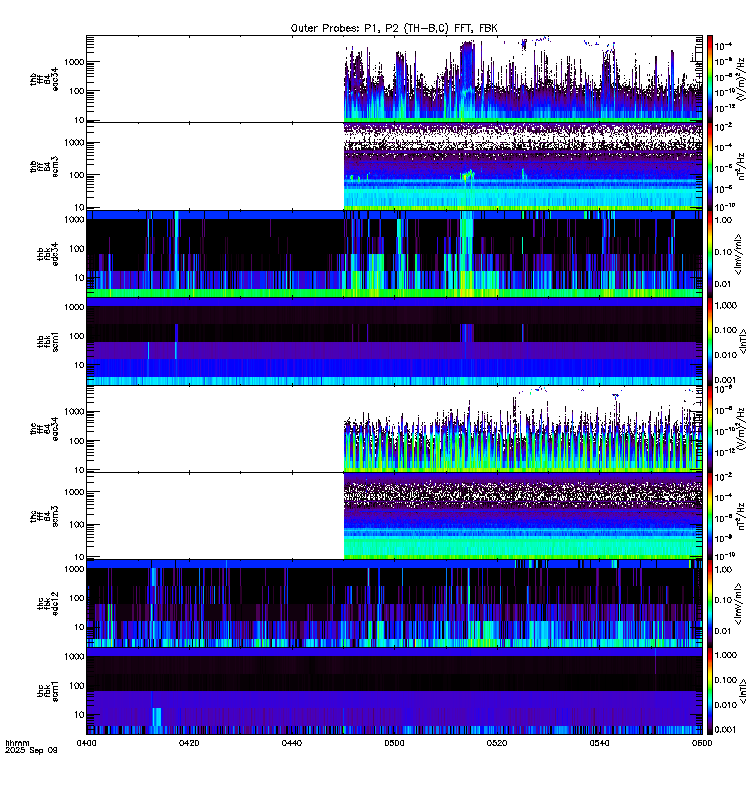This screenshot has height=800, width=750.
Task: Click the color bar beside thc fbk scm1 panel
Action: tap(709, 691)
